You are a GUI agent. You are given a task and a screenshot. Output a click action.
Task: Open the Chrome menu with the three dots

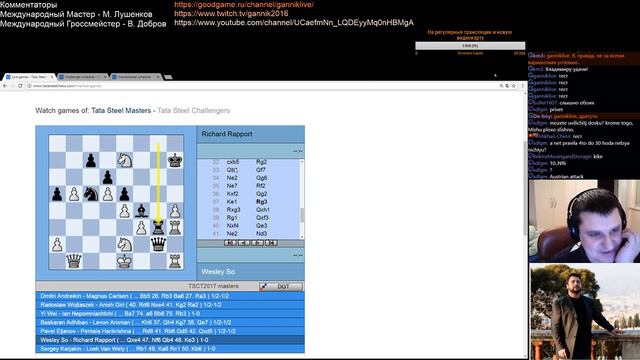point(523,86)
